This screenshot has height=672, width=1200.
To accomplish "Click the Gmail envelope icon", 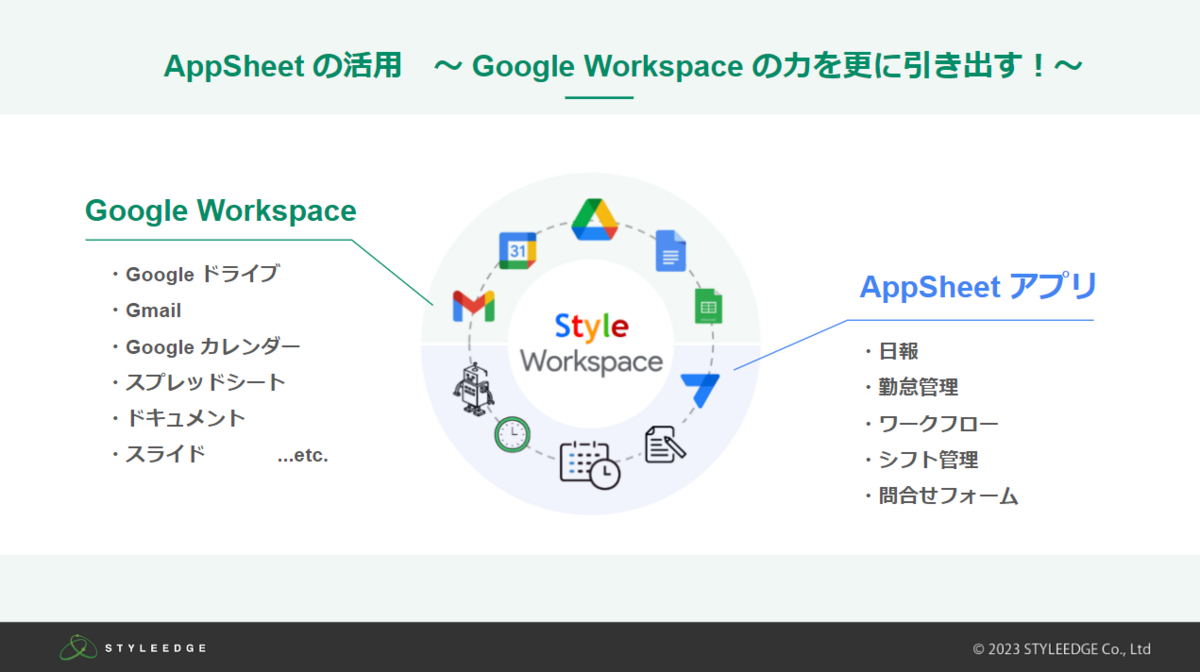I will click(x=473, y=306).
